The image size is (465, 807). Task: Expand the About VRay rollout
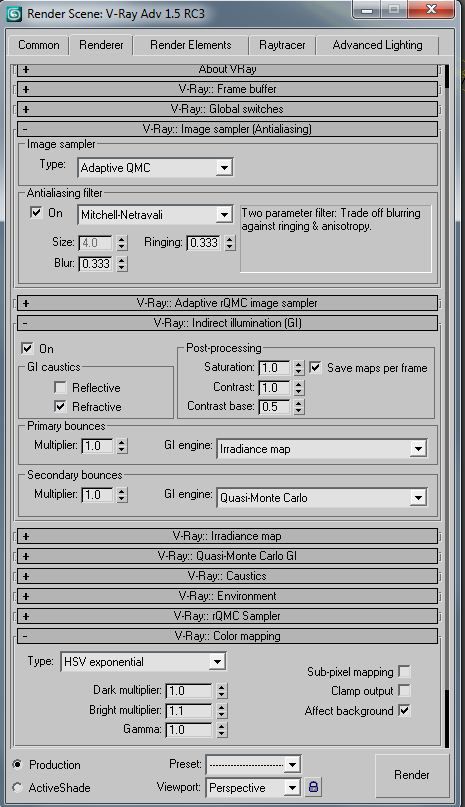[227, 69]
